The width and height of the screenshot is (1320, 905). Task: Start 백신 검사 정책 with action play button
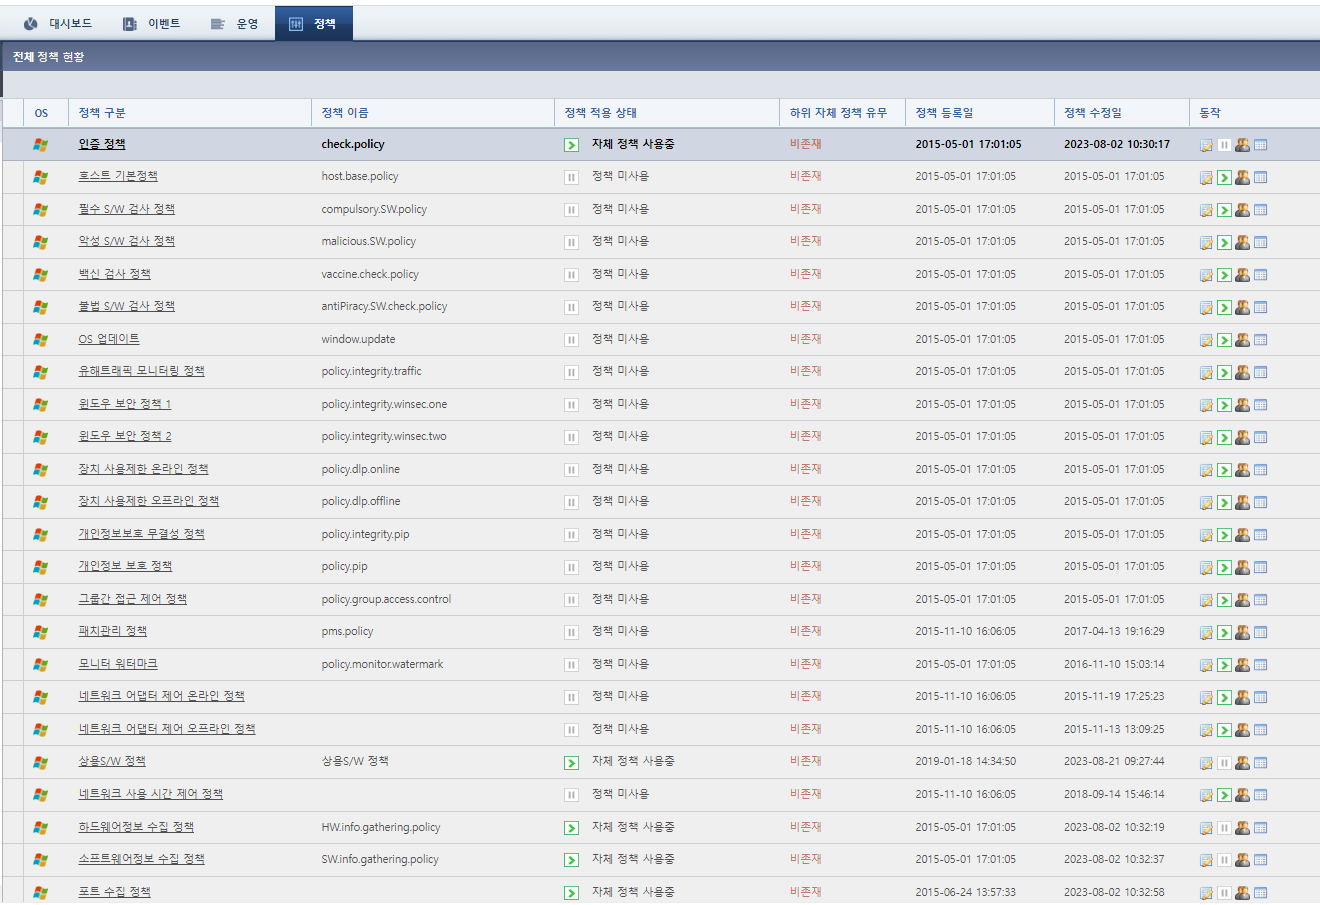(1224, 275)
